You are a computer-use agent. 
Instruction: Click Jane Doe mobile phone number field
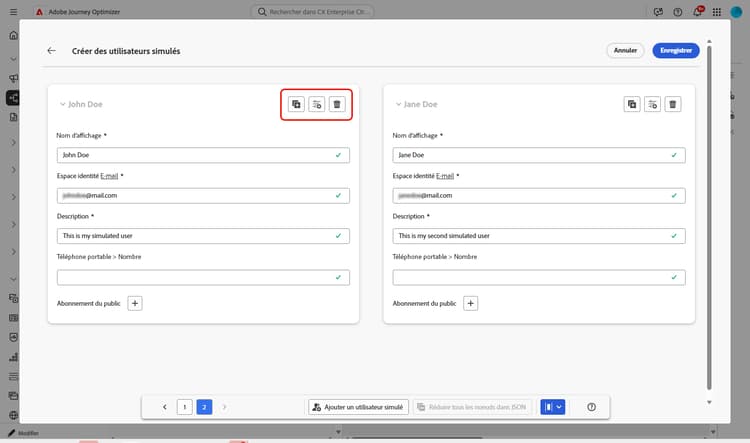tap(539, 277)
